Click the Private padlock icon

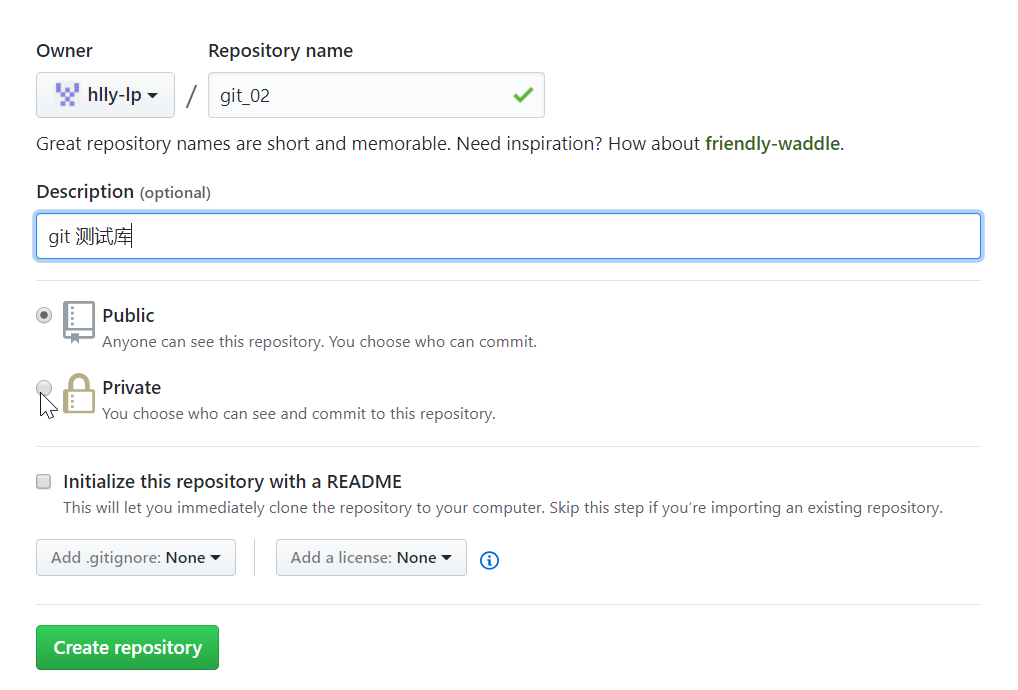[x=79, y=394]
